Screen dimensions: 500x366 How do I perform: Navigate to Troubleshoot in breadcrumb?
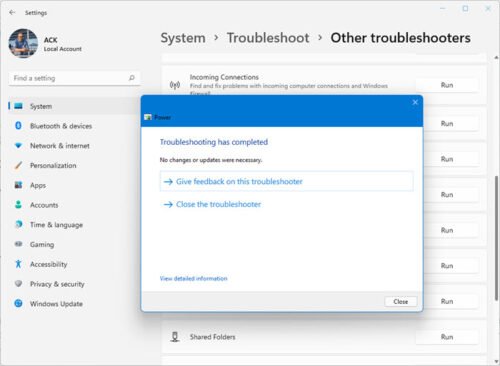coord(268,38)
